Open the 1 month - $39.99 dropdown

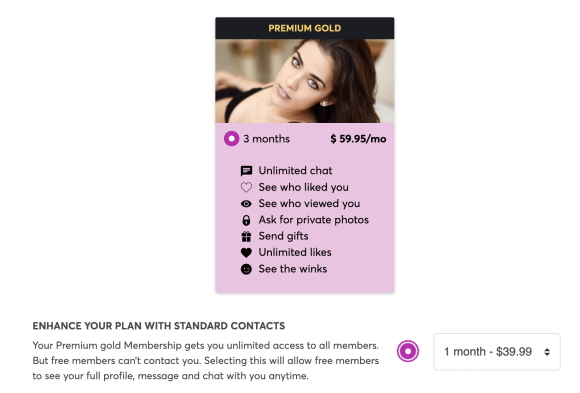[497, 352]
